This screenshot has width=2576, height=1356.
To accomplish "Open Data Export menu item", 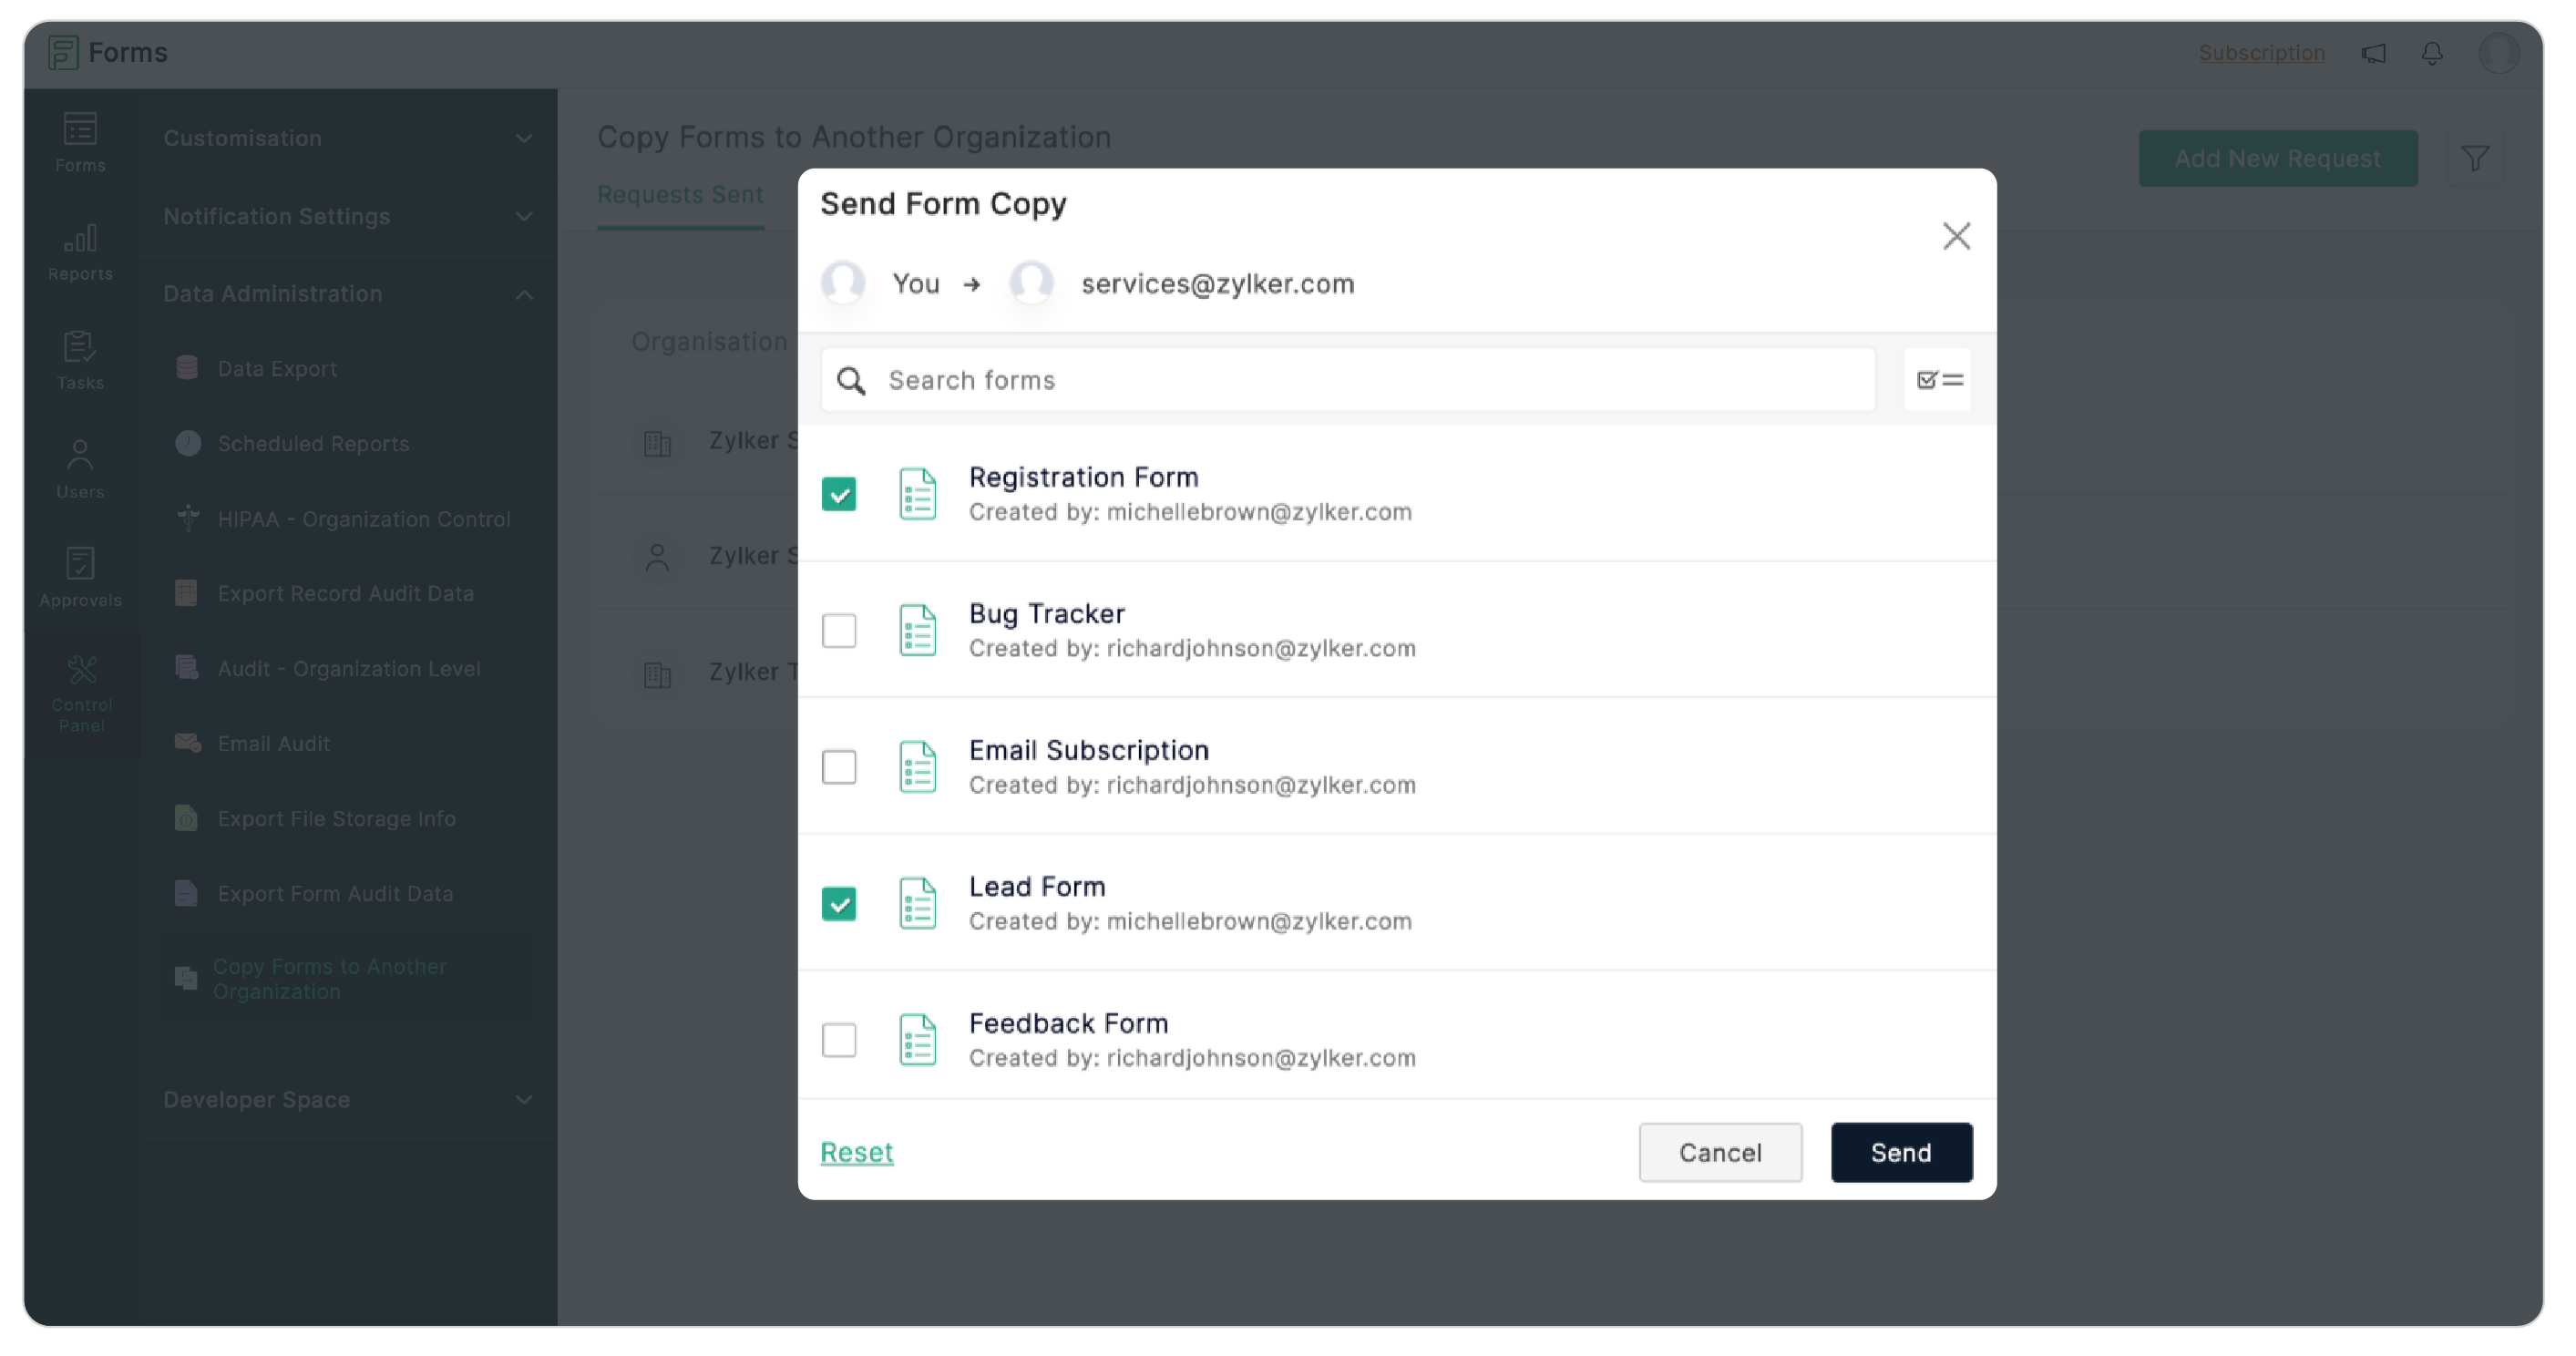I will [277, 368].
